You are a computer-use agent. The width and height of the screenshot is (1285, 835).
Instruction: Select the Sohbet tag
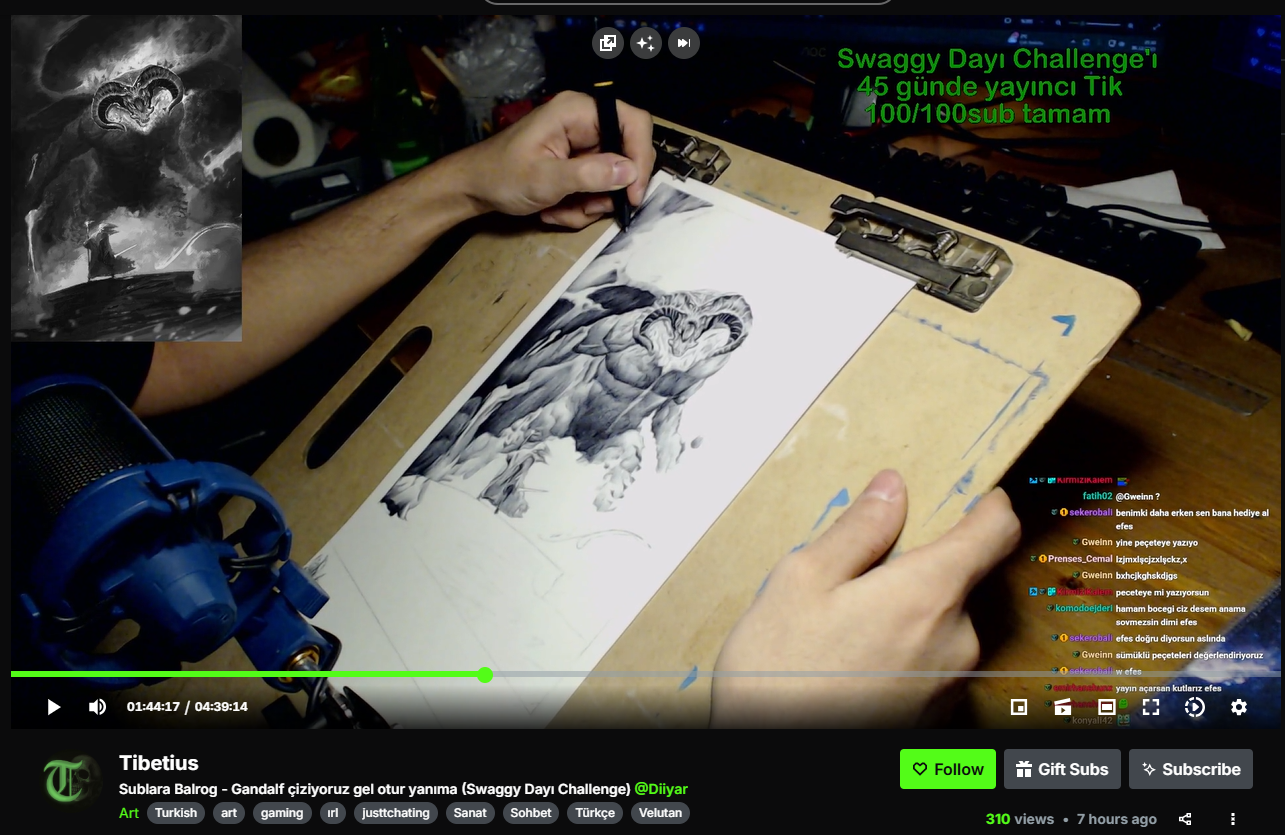click(x=531, y=813)
